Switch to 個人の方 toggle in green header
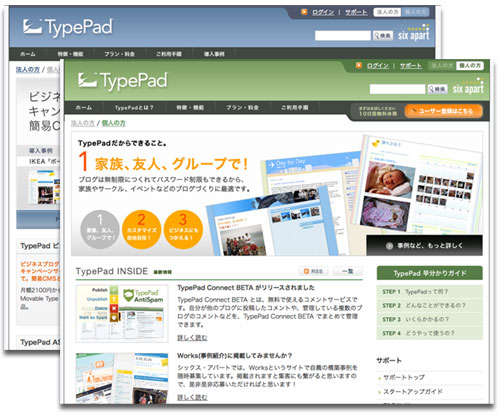This screenshot has width=500, height=418. pos(470,66)
